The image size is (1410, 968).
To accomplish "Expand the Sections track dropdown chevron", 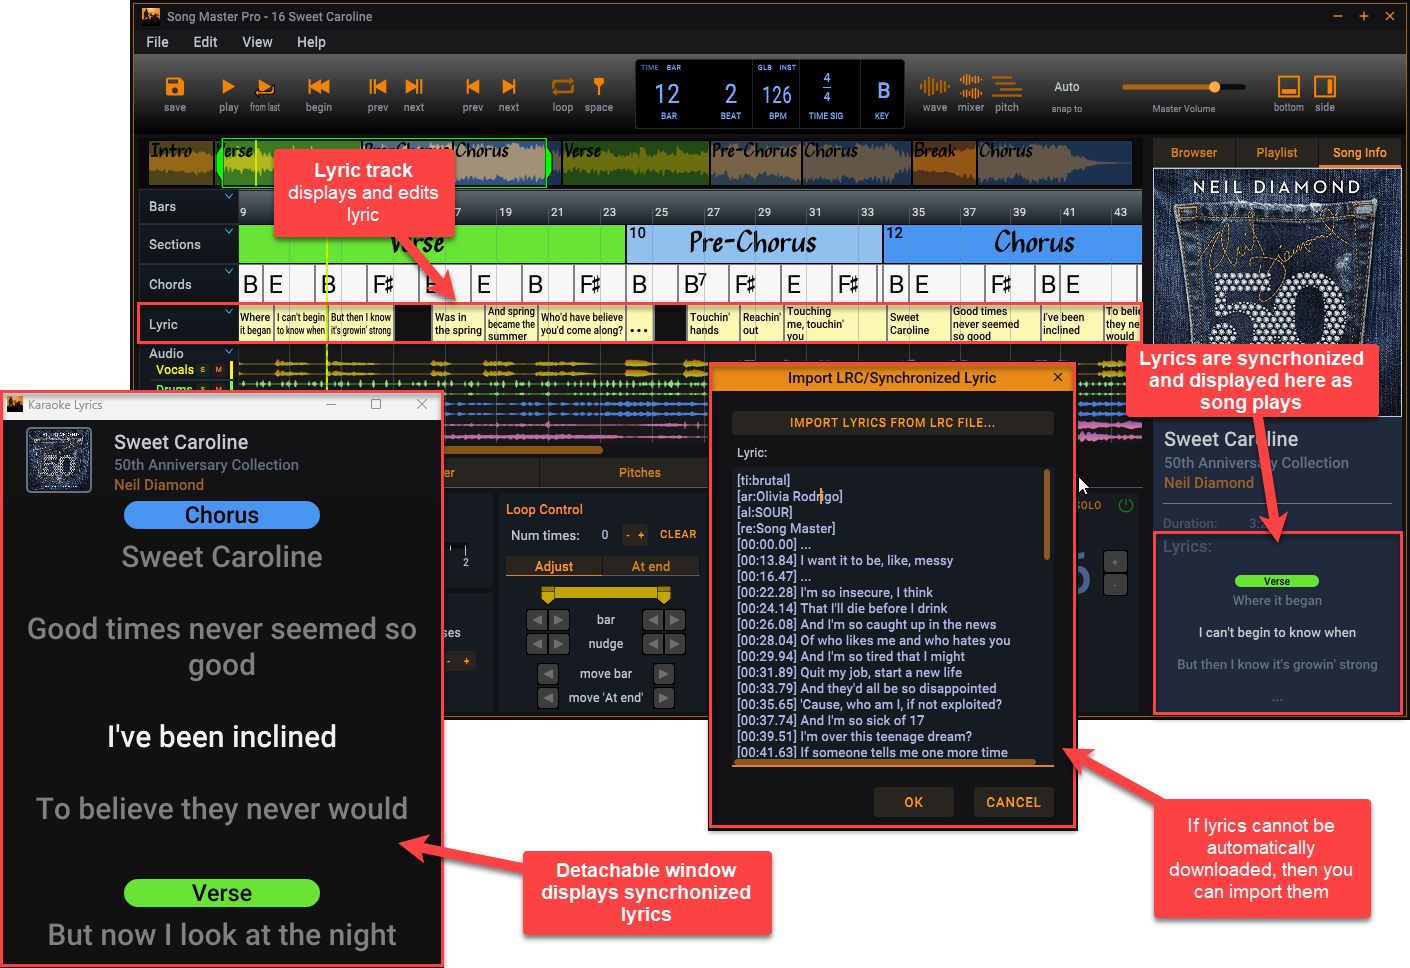I will 229,231.
